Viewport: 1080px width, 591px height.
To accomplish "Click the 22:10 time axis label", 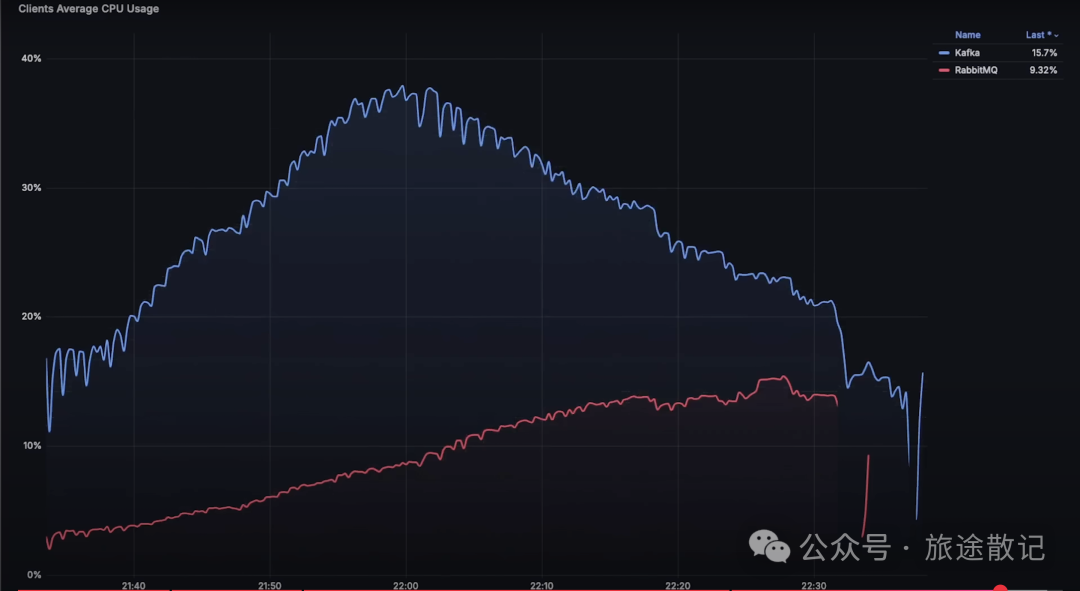I will [542, 585].
